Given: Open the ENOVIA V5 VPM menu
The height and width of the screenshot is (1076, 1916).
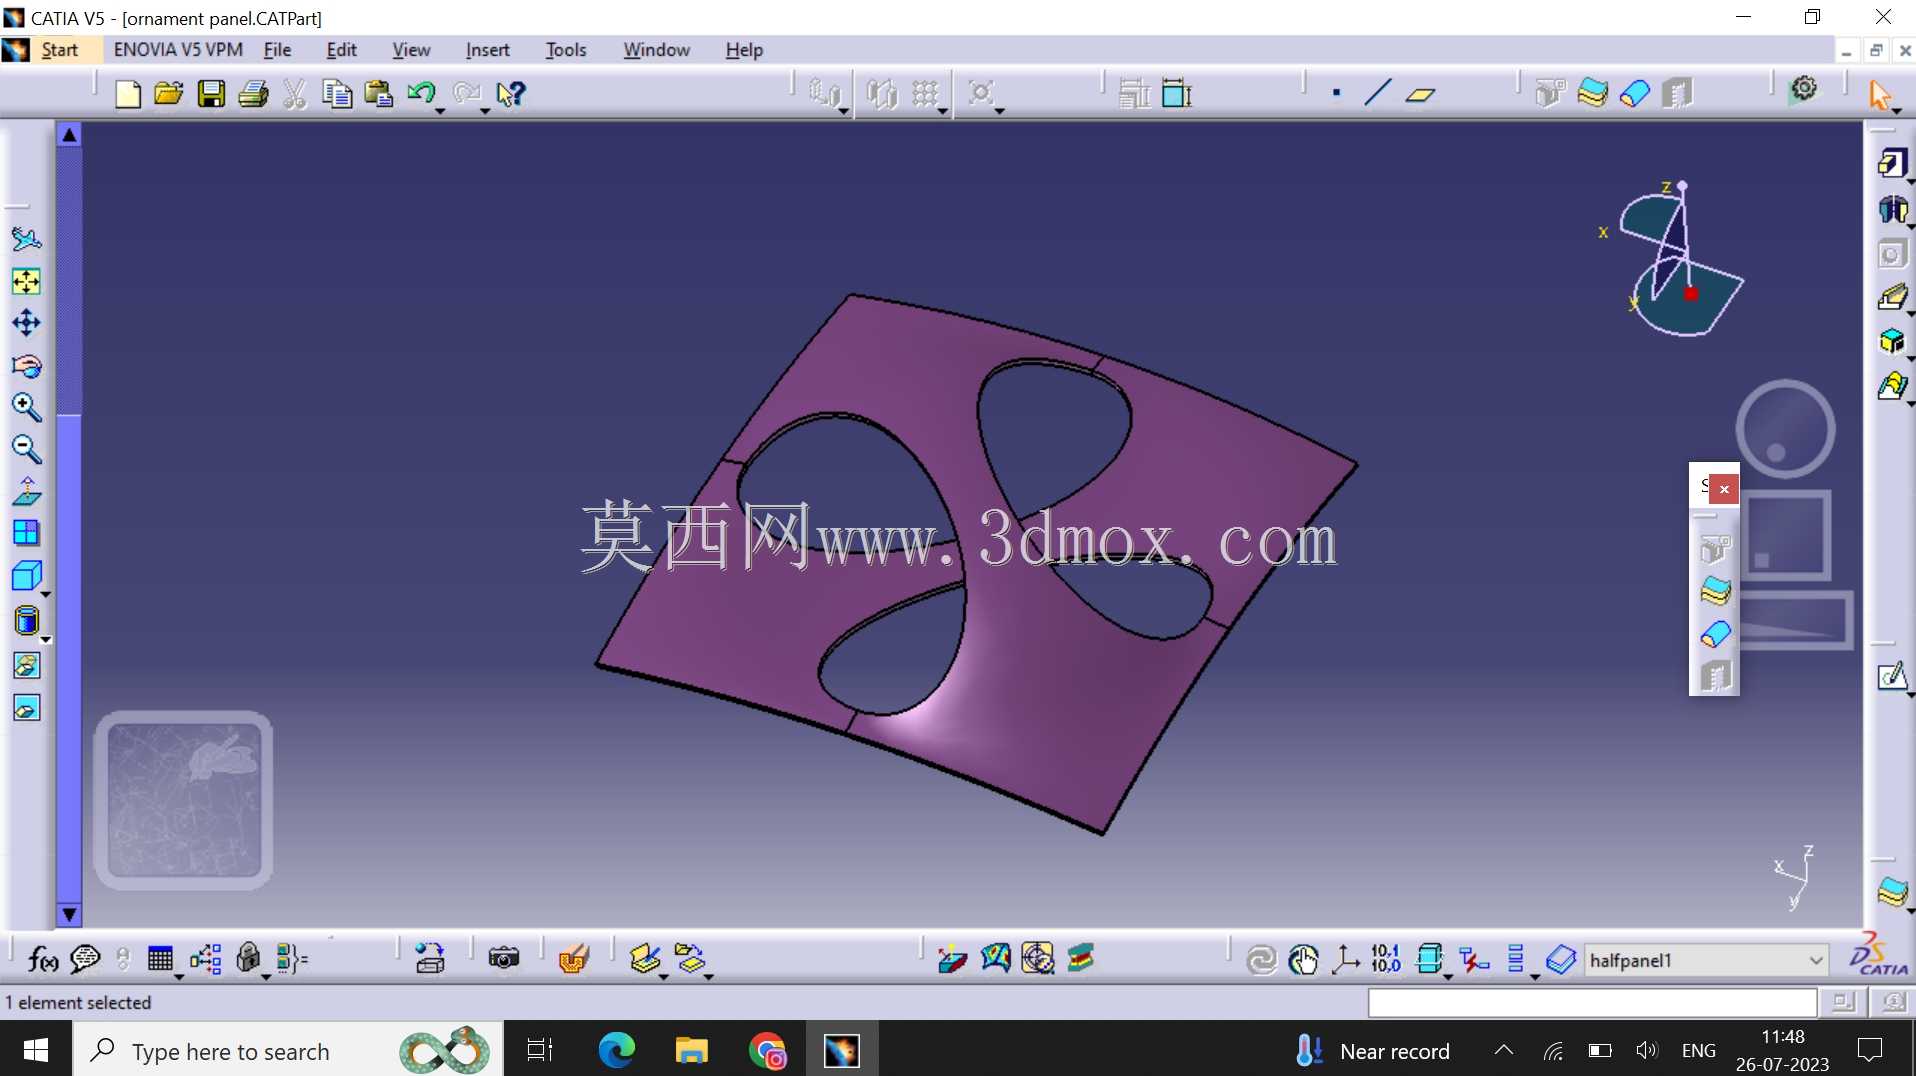Looking at the screenshot, I should coord(178,50).
